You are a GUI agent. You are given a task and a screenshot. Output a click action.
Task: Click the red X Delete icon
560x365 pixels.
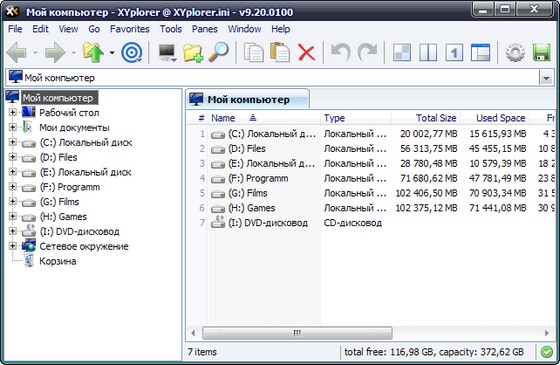[x=306, y=53]
